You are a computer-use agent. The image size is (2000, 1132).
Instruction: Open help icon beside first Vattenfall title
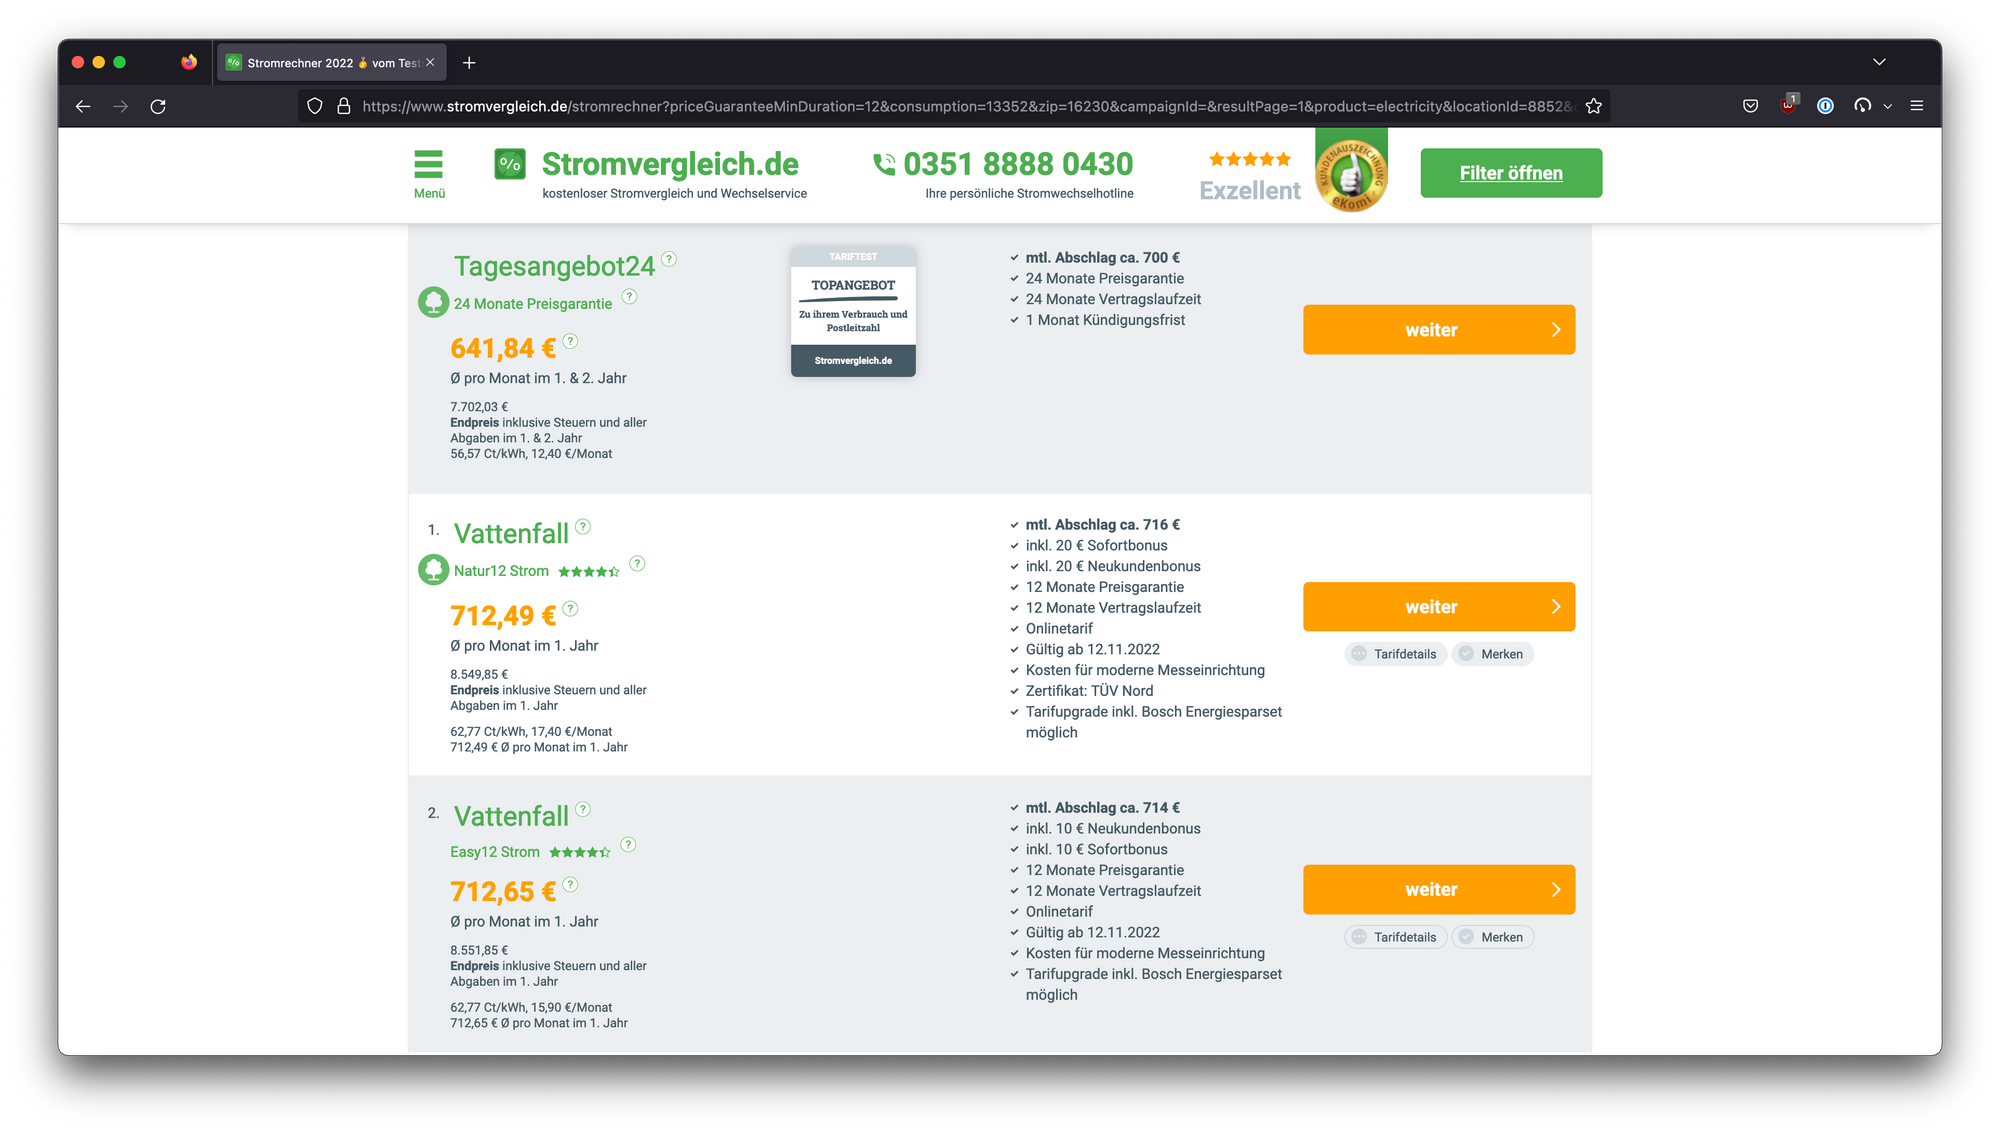coord(583,526)
